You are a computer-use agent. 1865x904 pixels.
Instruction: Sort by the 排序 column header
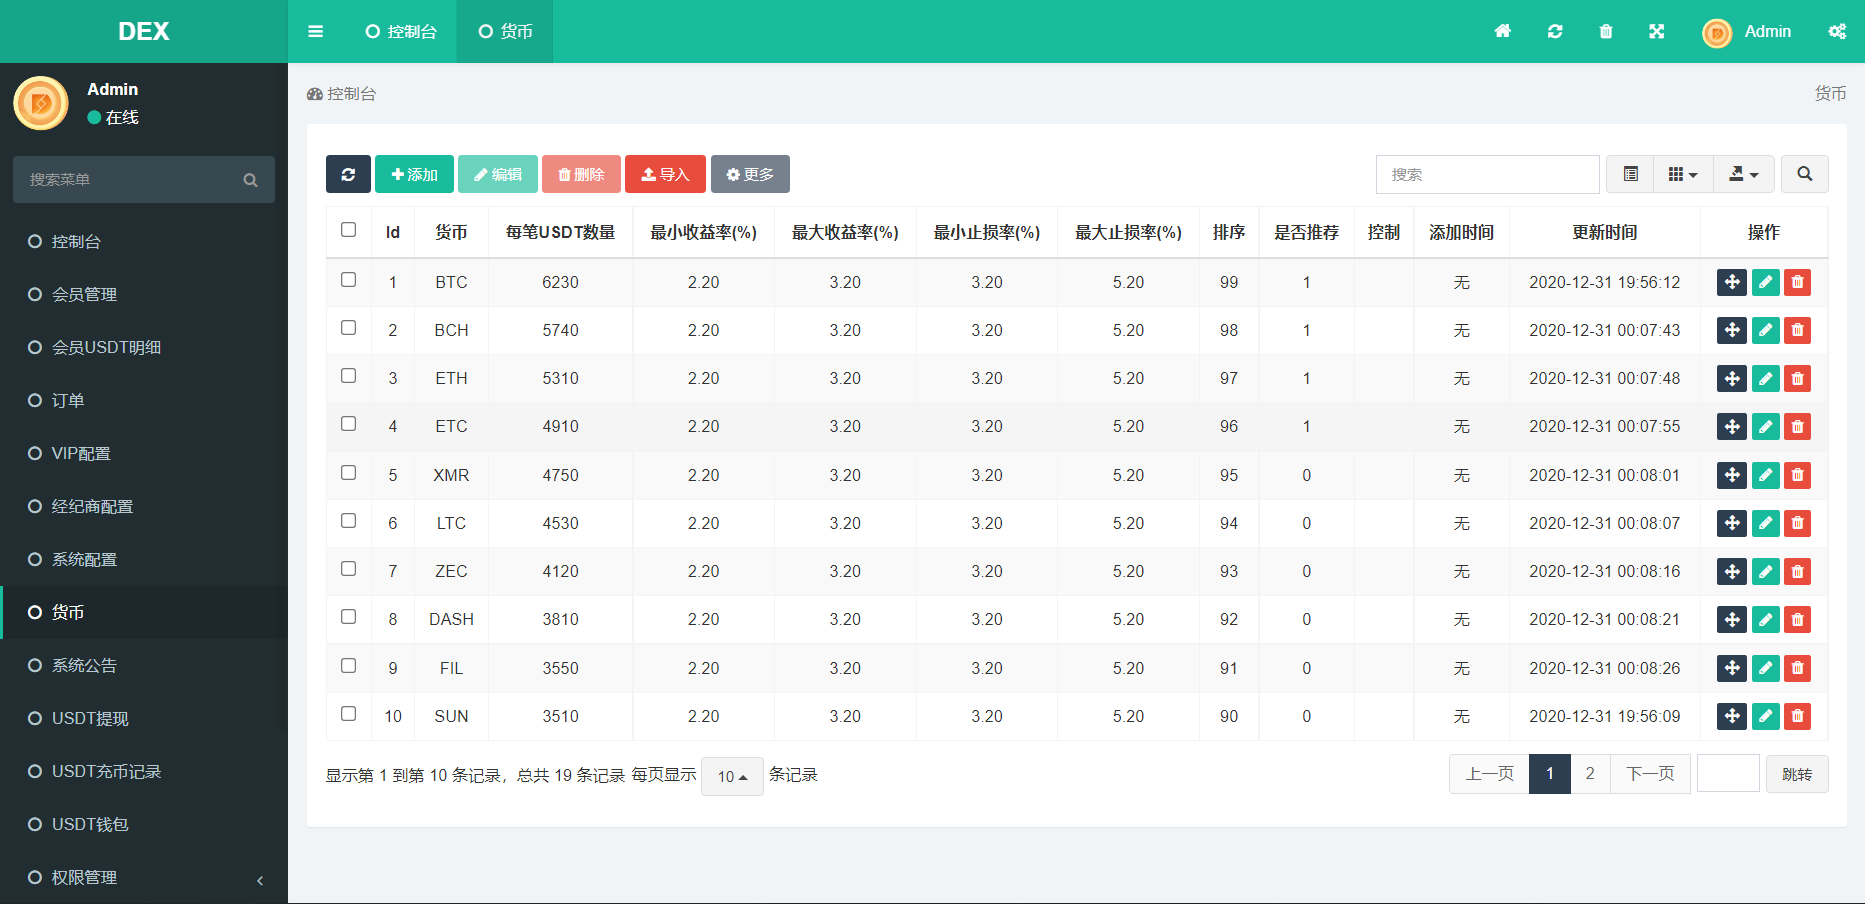(x=1229, y=232)
